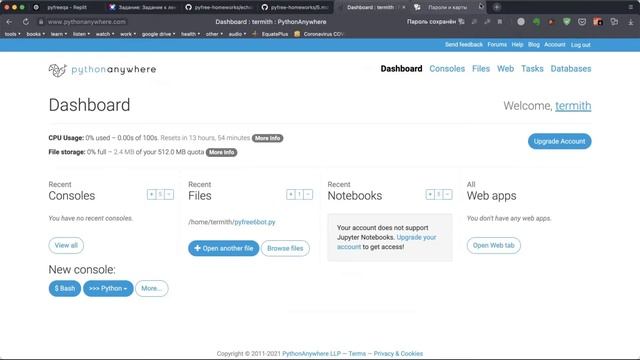
Task: Open the Privacy & Cookies footer link
Action: tap(398, 353)
